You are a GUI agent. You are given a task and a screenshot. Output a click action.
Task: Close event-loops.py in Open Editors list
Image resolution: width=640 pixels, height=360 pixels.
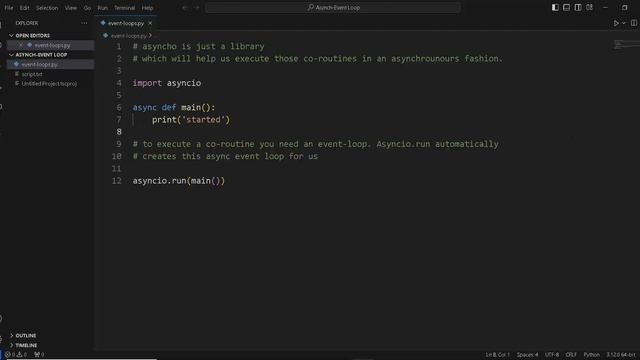click(21, 45)
